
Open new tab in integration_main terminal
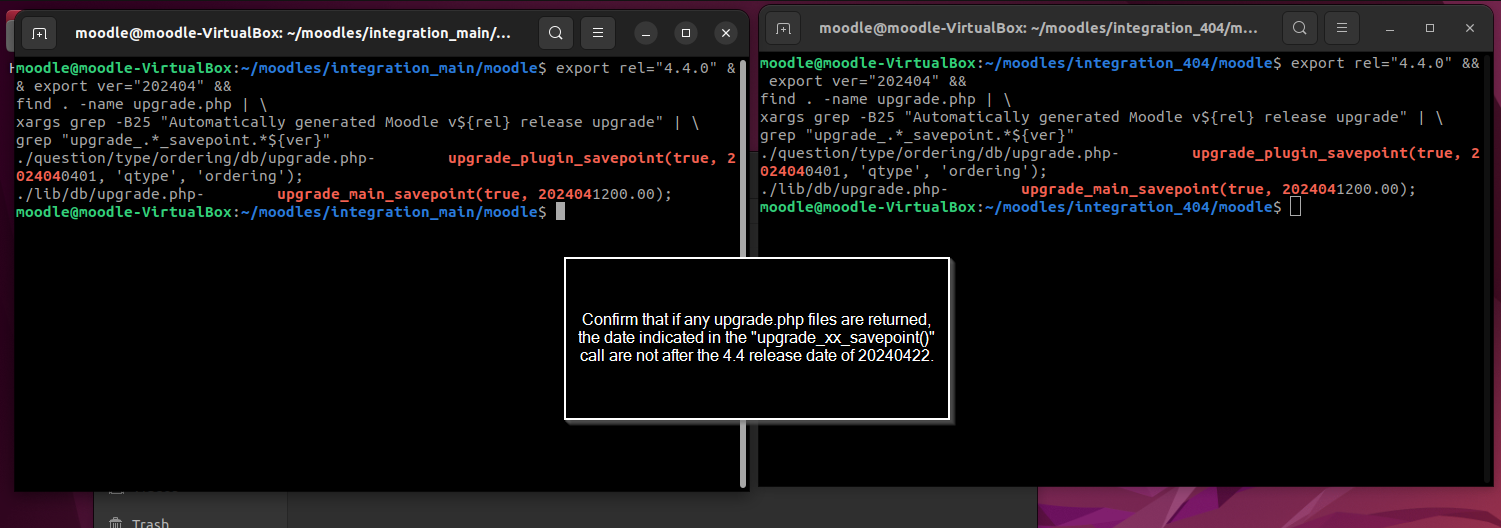pyautogui.click(x=39, y=33)
